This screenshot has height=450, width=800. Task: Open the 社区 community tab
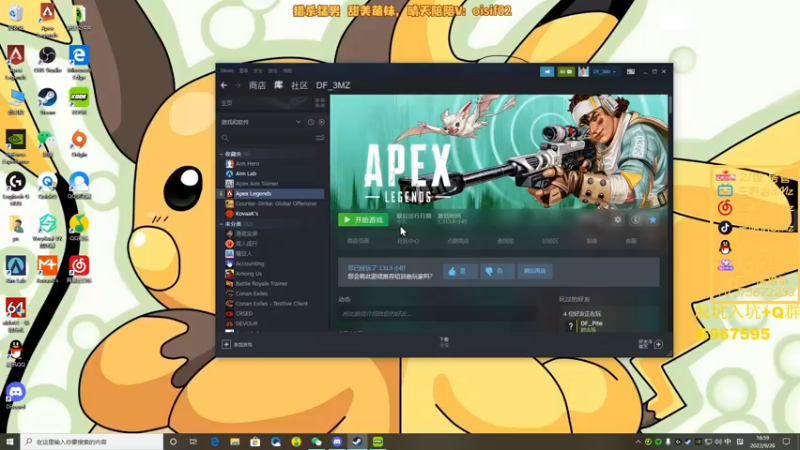point(299,85)
